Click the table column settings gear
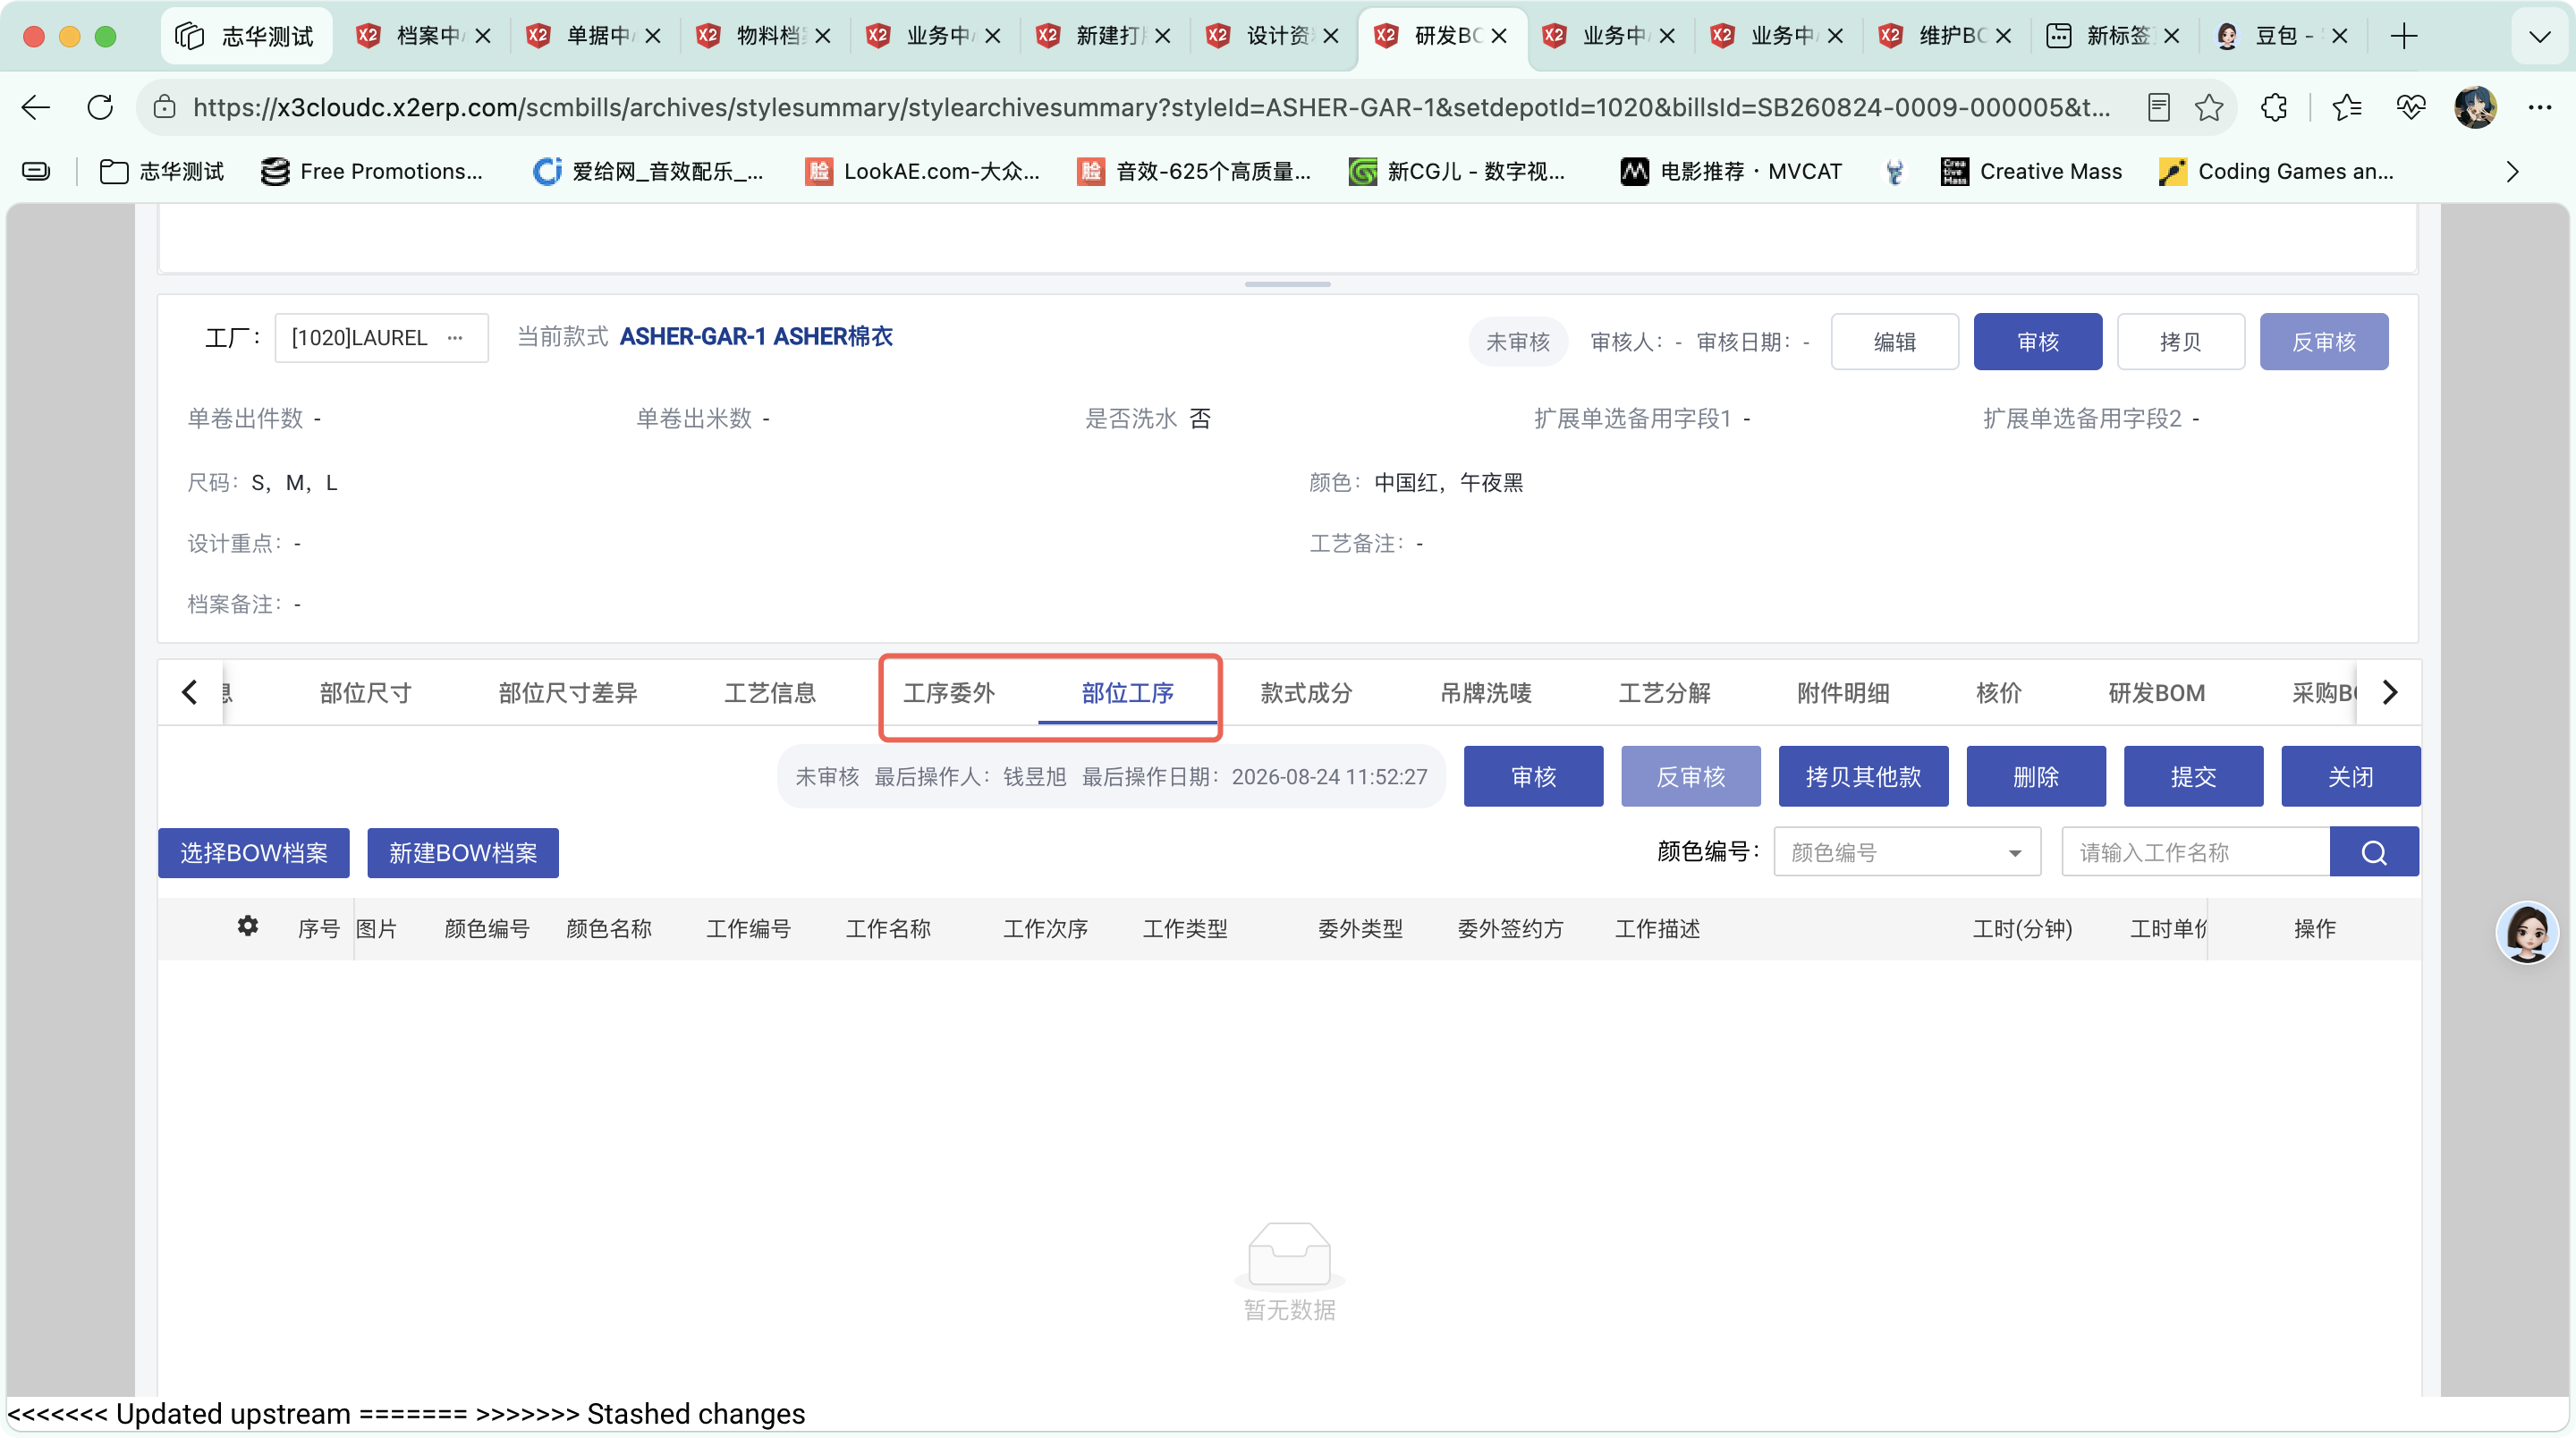This screenshot has height=1438, width=2576. [x=248, y=926]
